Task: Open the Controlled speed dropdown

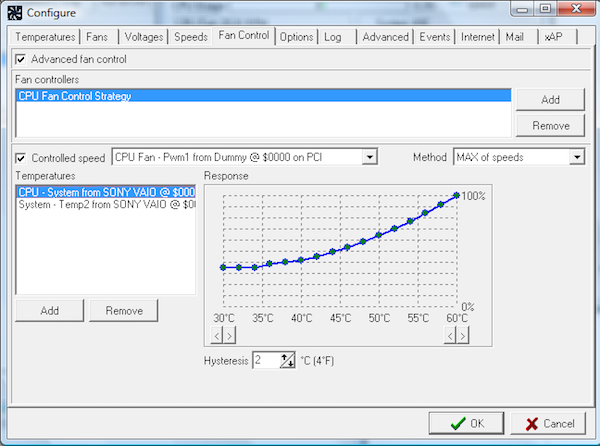Action: click(x=370, y=157)
